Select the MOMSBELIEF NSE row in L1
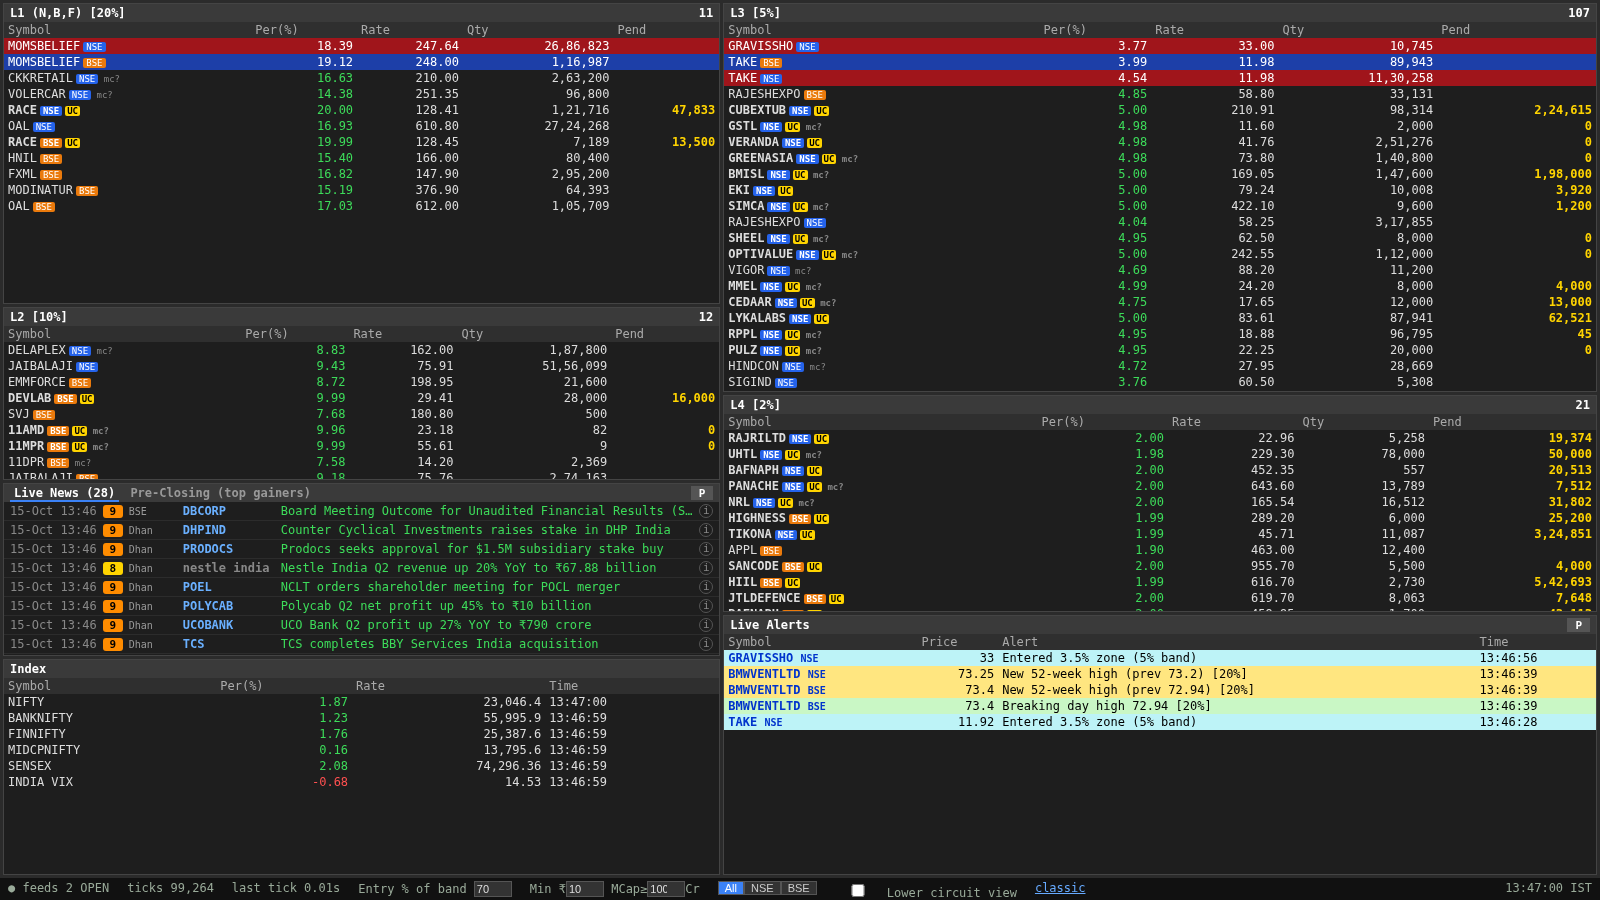Screen dimensions: 1600x900 (361, 46)
